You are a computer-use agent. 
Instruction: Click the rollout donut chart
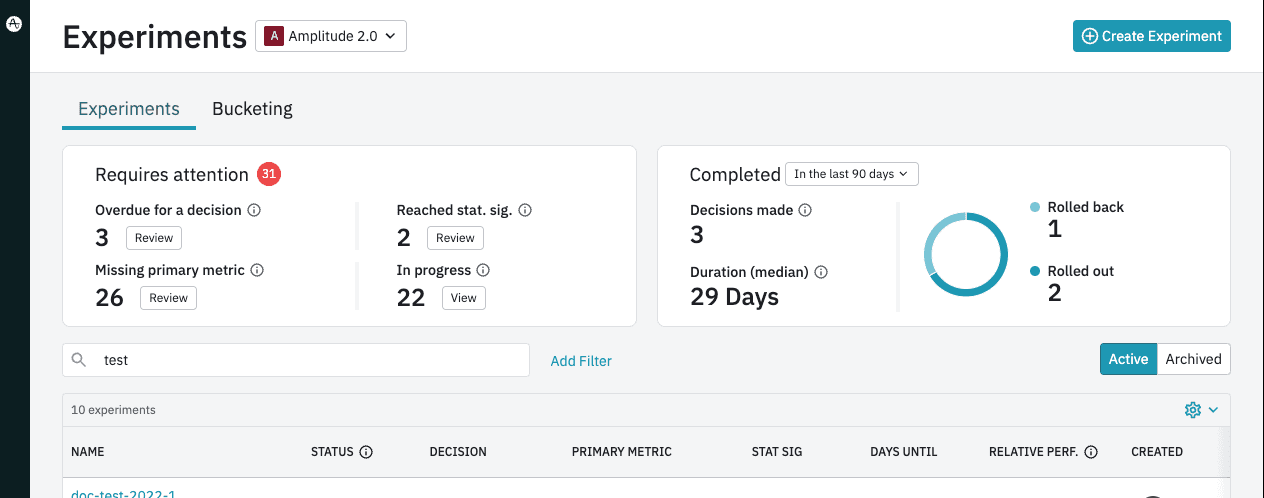(x=965, y=254)
